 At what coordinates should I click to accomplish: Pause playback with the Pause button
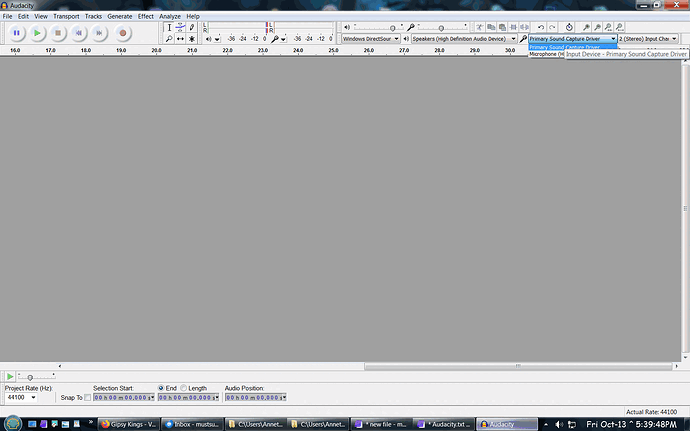(16, 33)
